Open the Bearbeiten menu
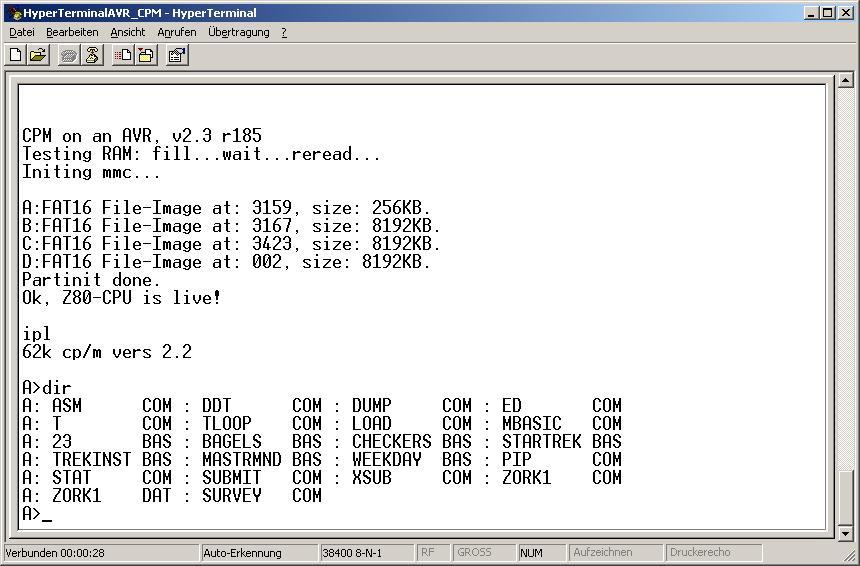The image size is (860, 566). pyautogui.click(x=72, y=32)
